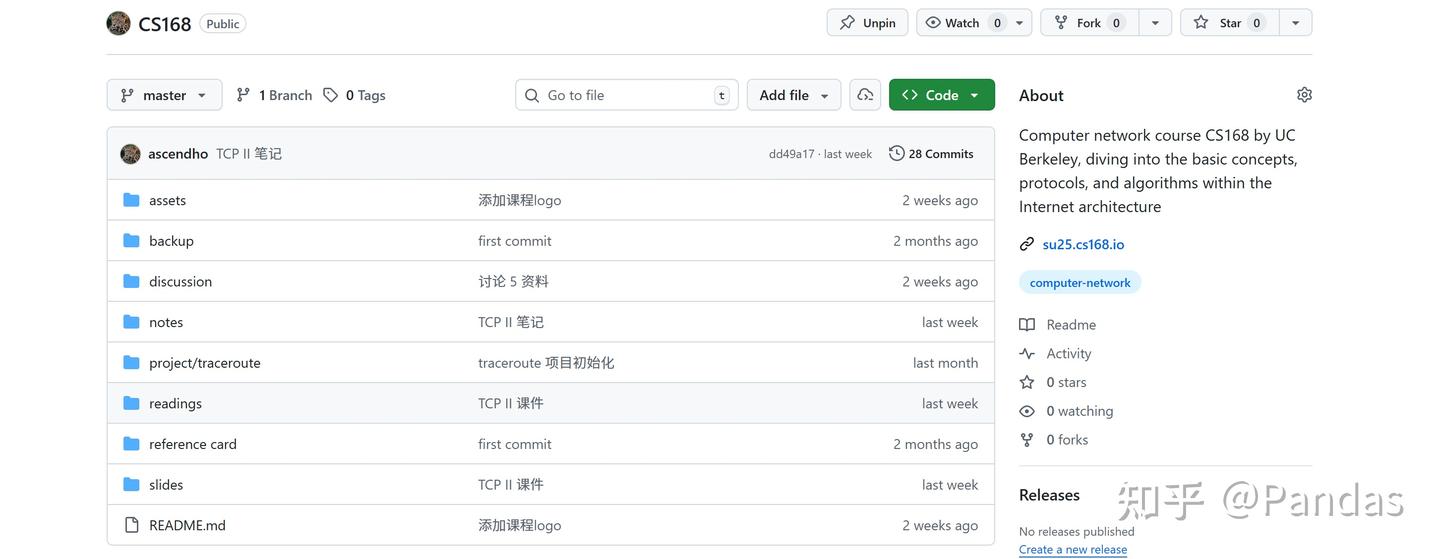Open the 0 stars sidebar link
Viewport: 1440px width, 559px height.
(1066, 382)
